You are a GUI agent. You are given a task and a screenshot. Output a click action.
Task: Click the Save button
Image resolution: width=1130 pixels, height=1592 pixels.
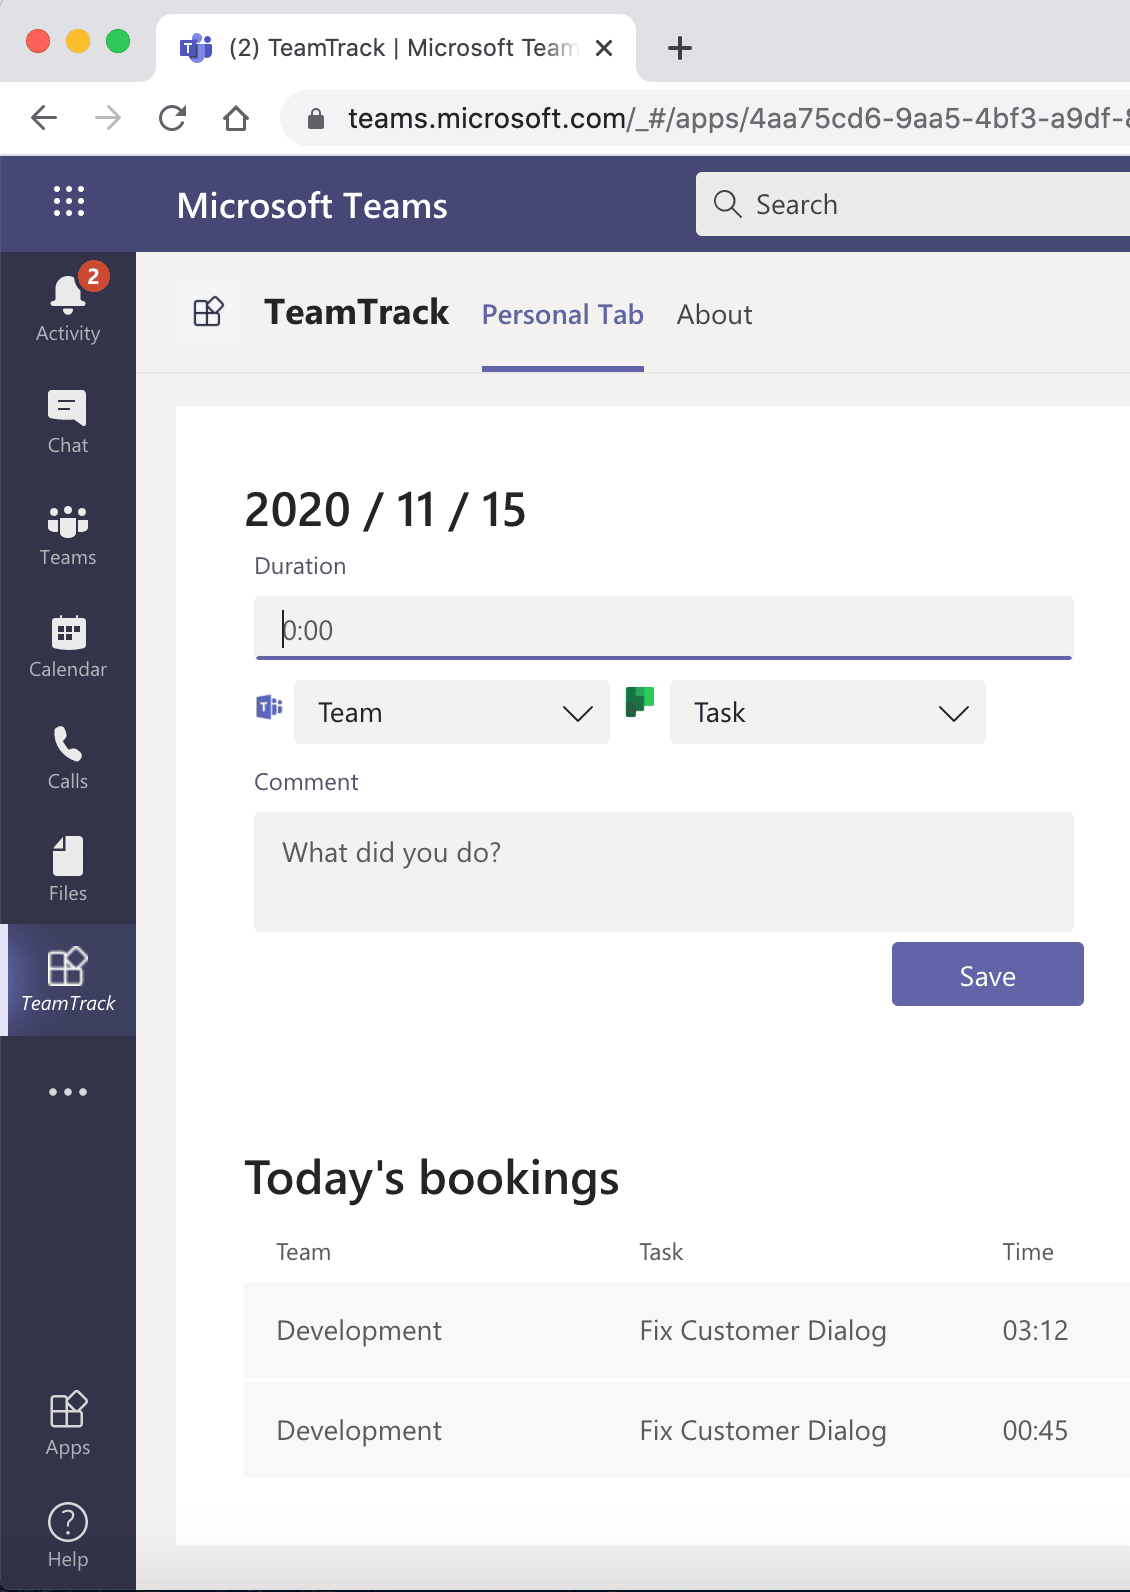coord(987,975)
